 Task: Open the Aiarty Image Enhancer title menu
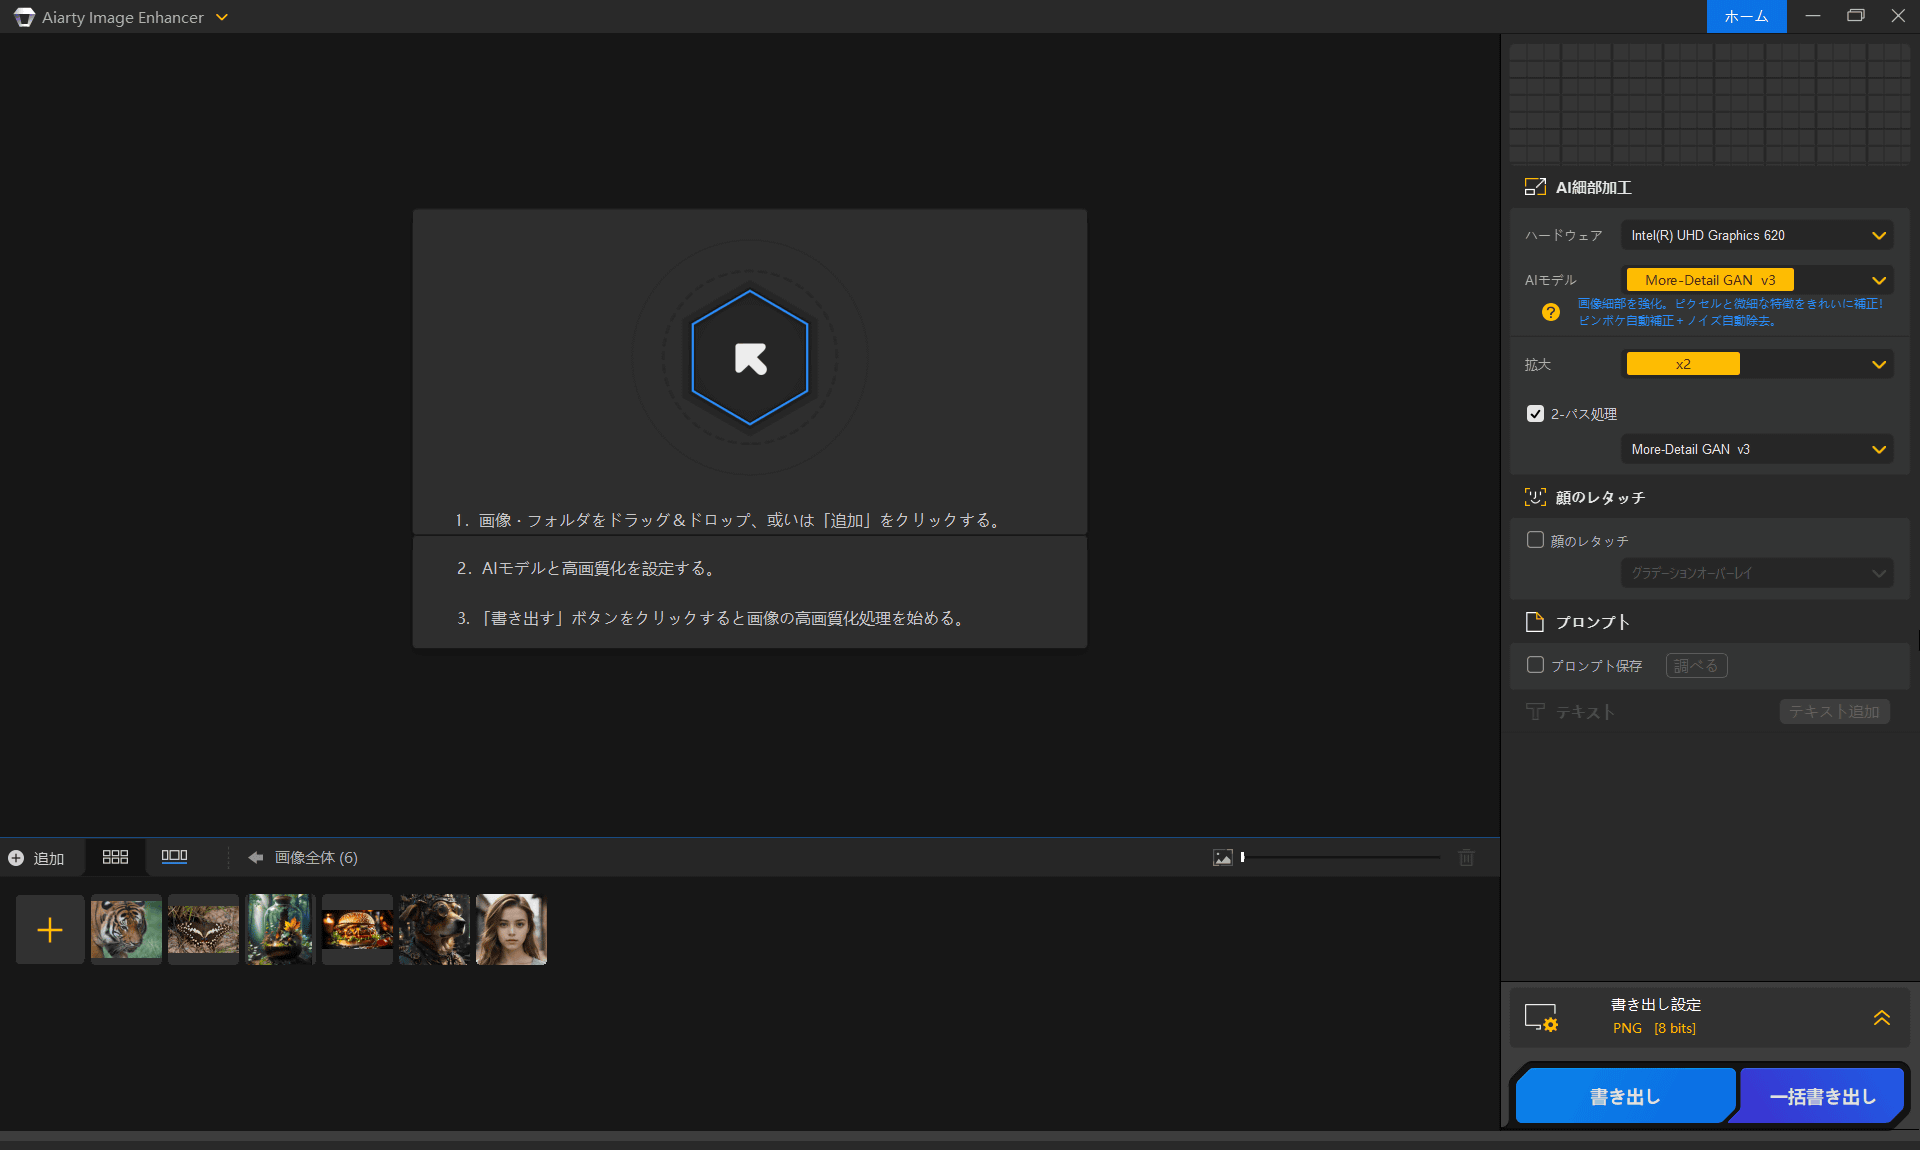coord(222,17)
